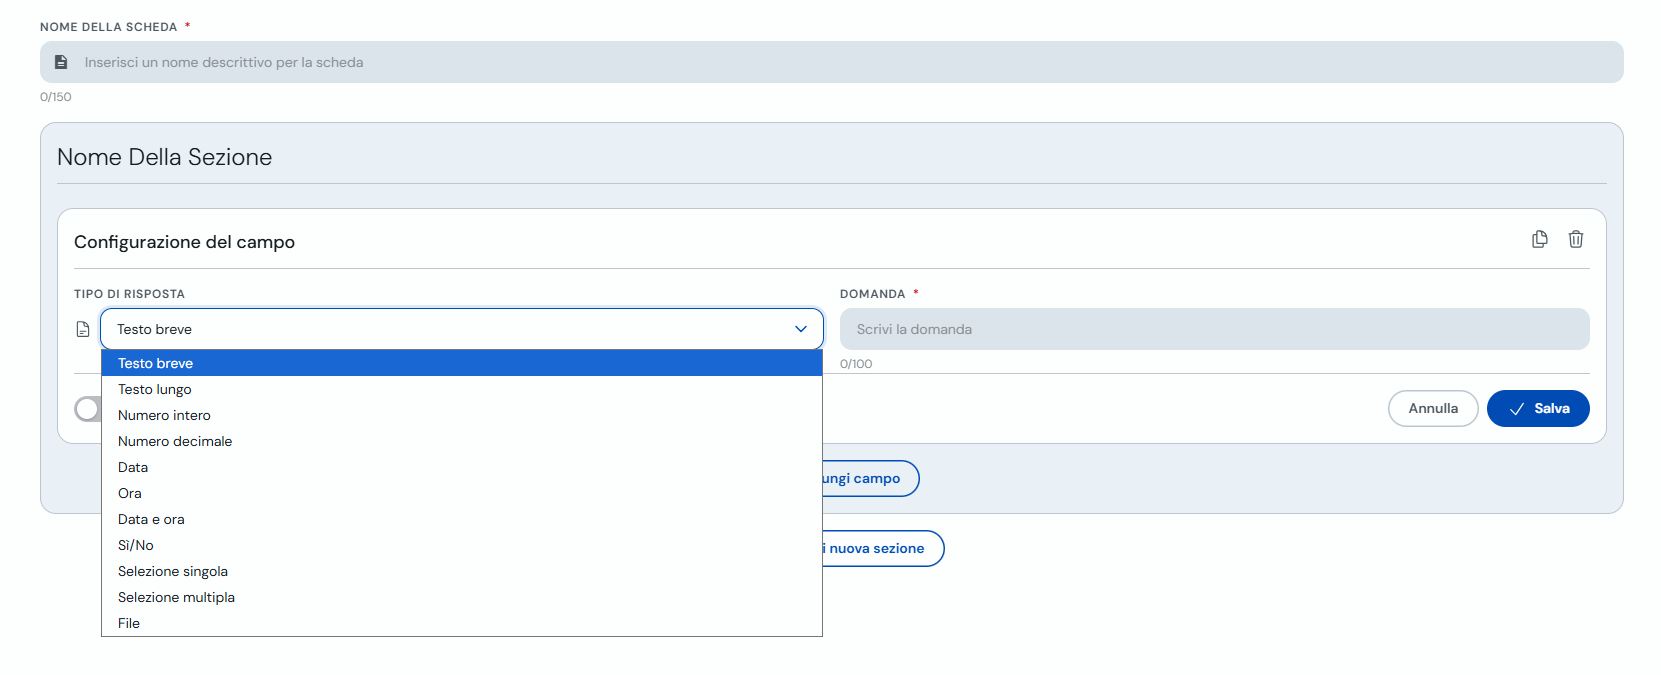Click the add field (campo) button
The image size is (1661, 675).
[x=869, y=478]
